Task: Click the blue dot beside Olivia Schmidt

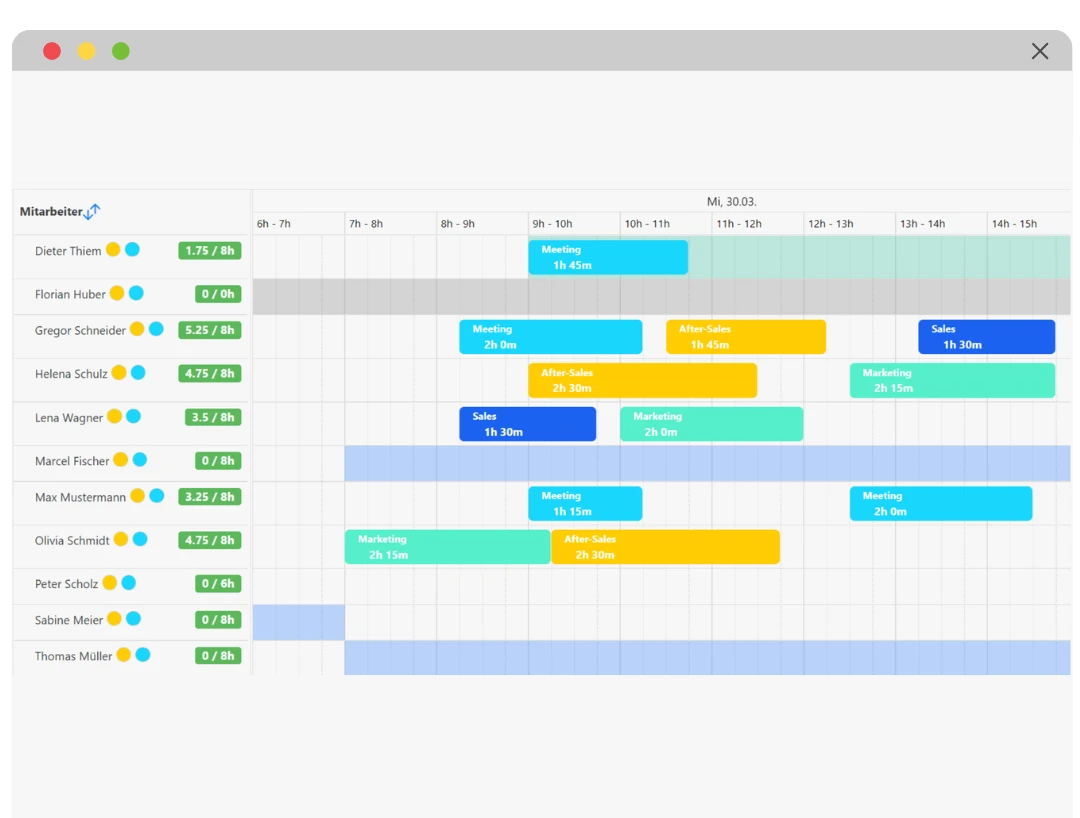Action: (x=140, y=539)
